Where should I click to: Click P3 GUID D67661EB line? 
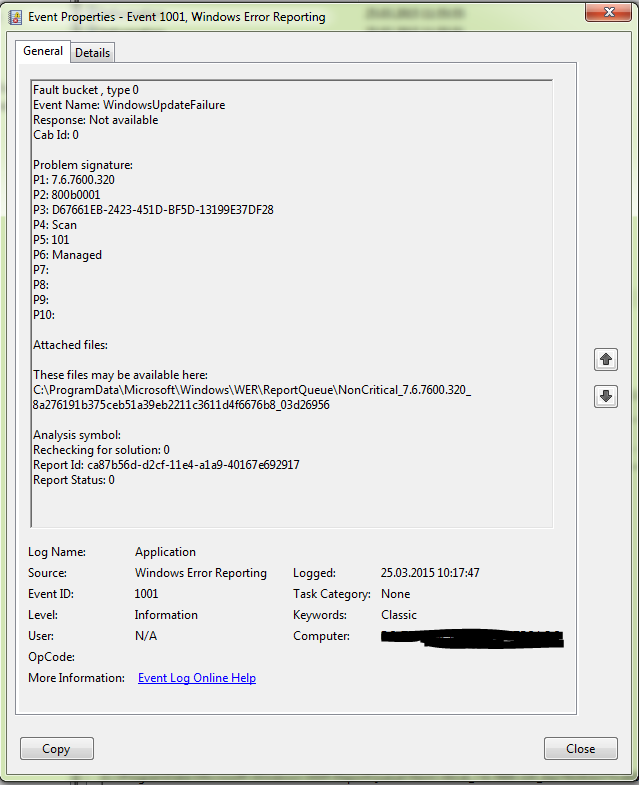tap(153, 210)
